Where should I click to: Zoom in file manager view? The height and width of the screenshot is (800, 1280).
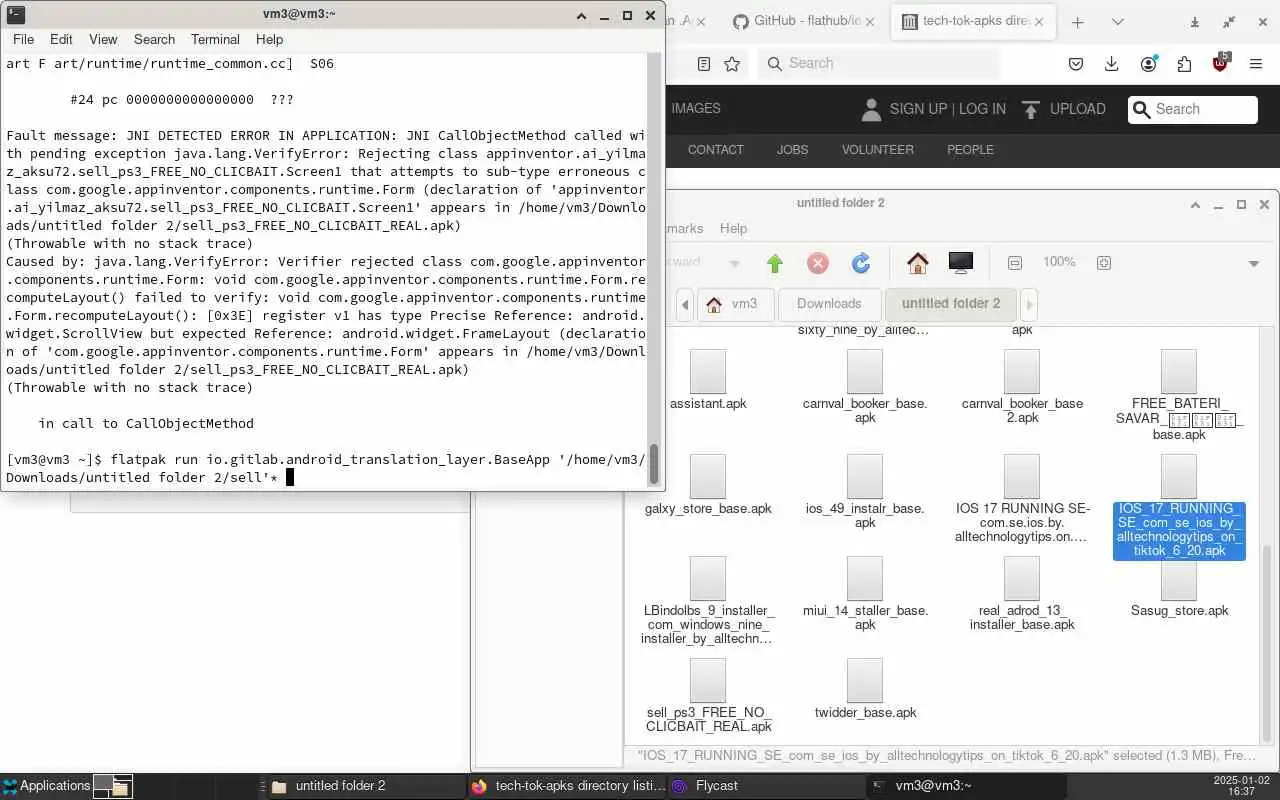tap(1104, 262)
